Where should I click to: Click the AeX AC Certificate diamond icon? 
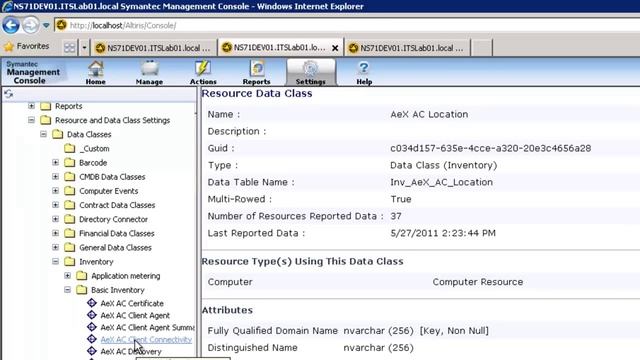[x=92, y=303]
